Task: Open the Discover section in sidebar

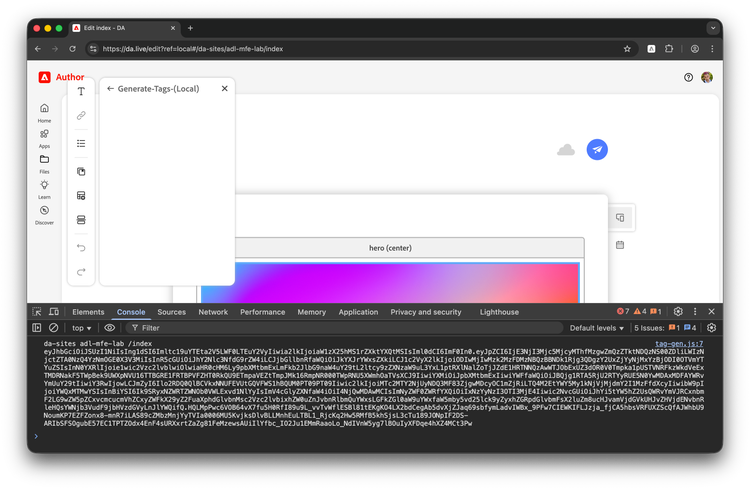Action: click(x=44, y=212)
